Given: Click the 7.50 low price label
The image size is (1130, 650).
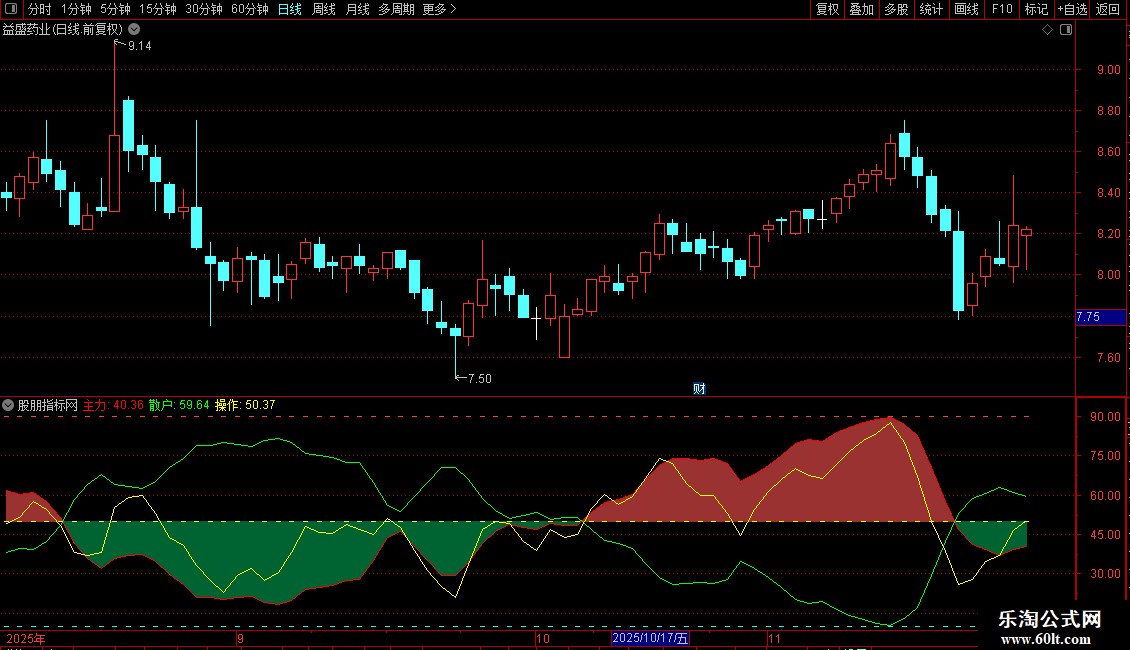Looking at the screenshot, I should coord(479,379).
